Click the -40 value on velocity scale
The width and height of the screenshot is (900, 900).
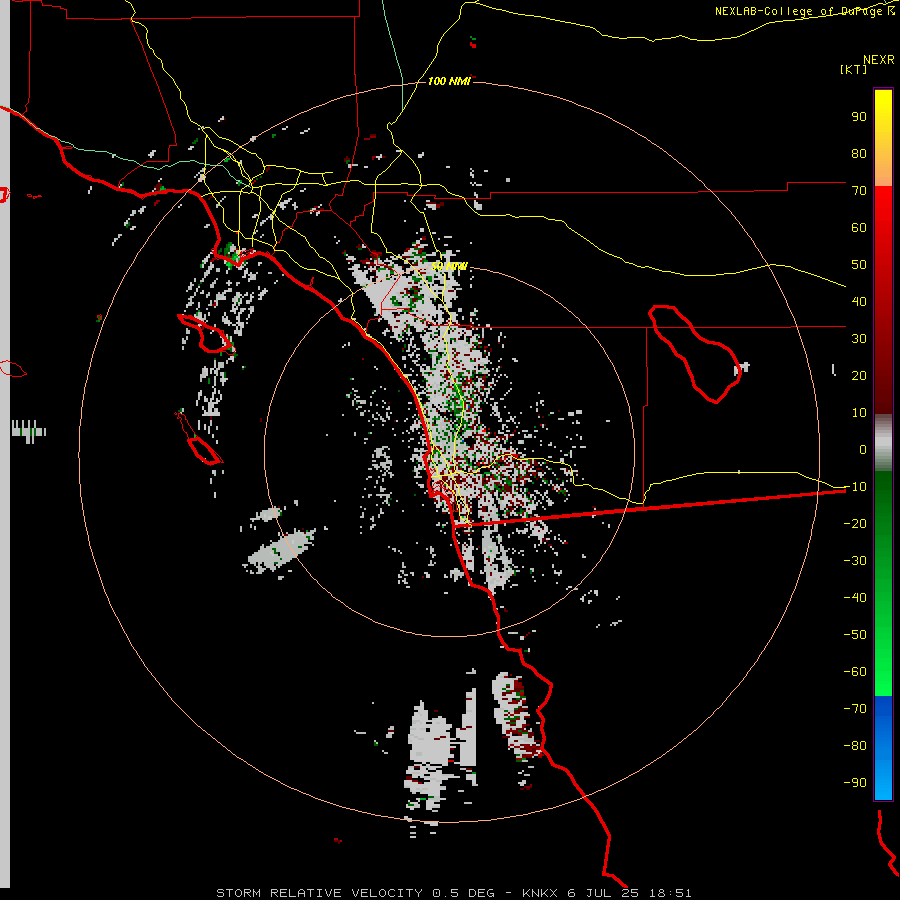point(855,598)
